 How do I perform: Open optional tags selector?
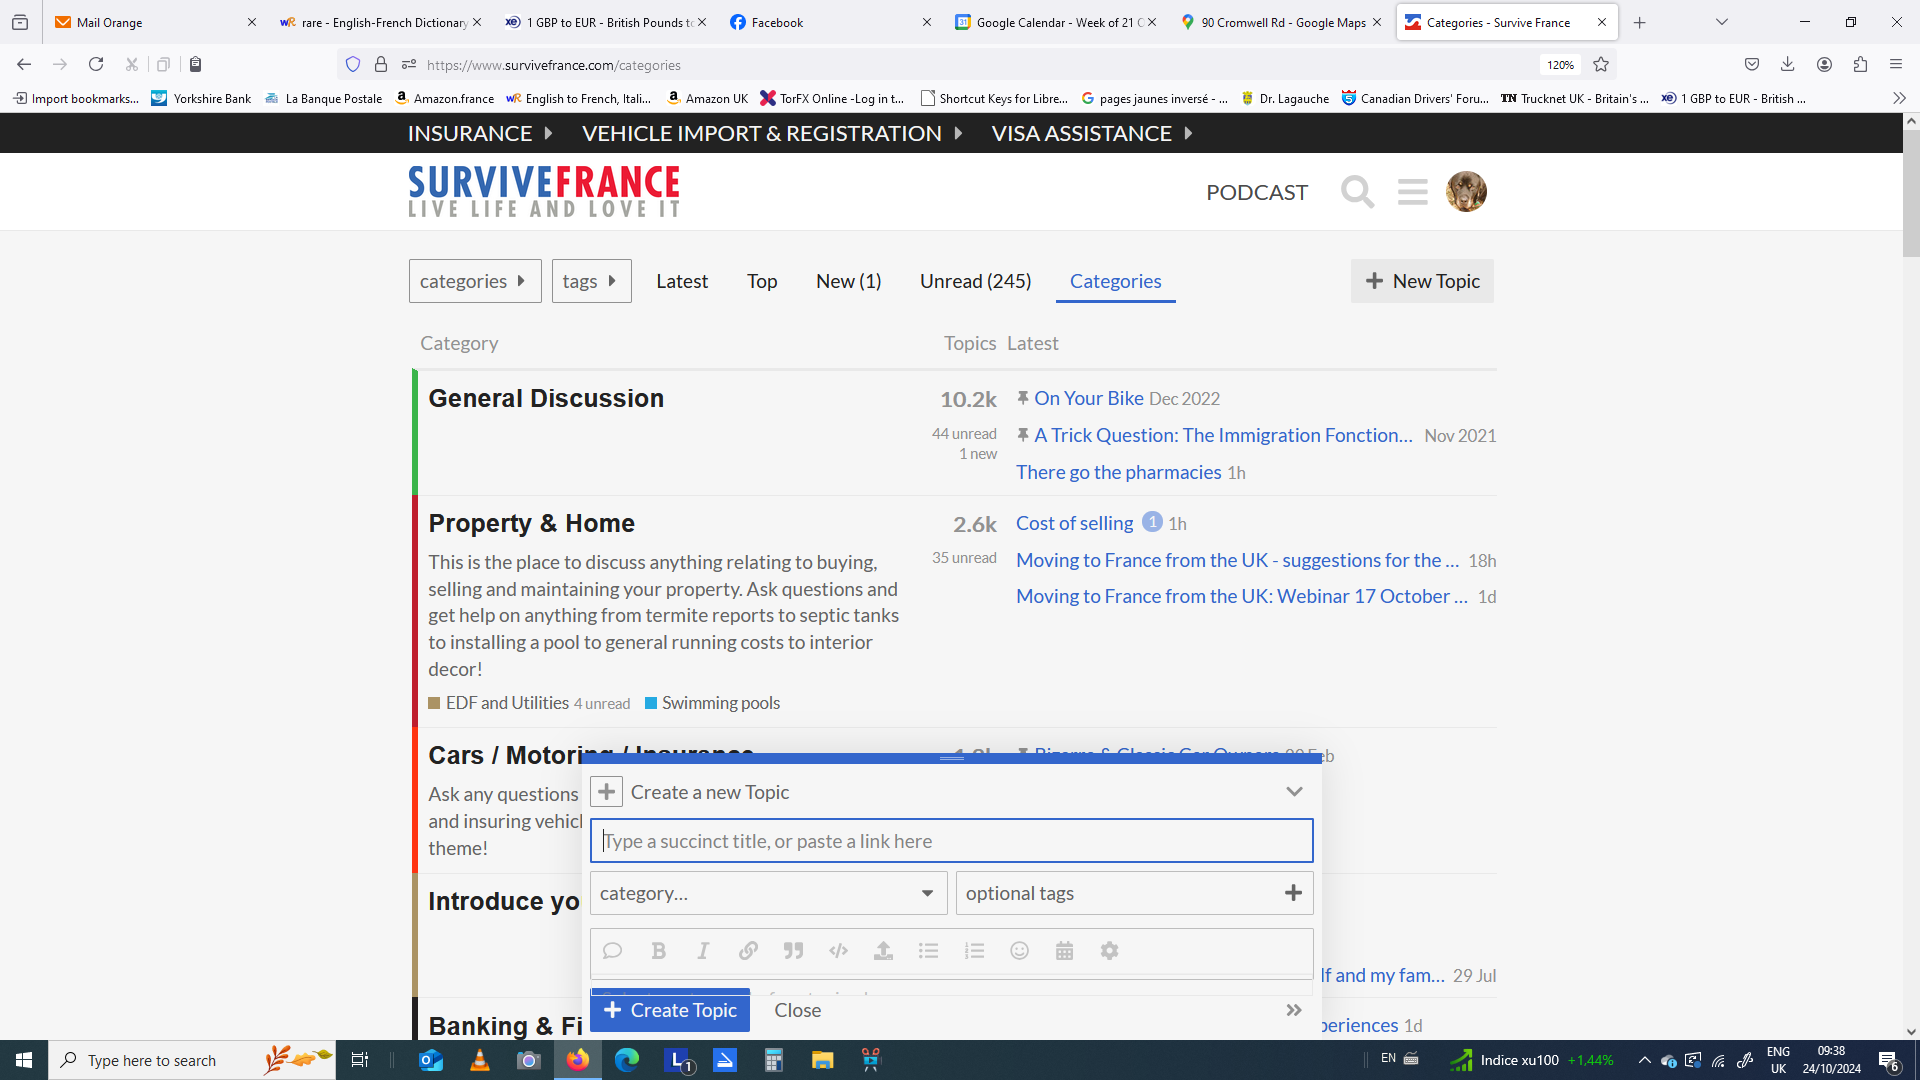pos(1134,893)
